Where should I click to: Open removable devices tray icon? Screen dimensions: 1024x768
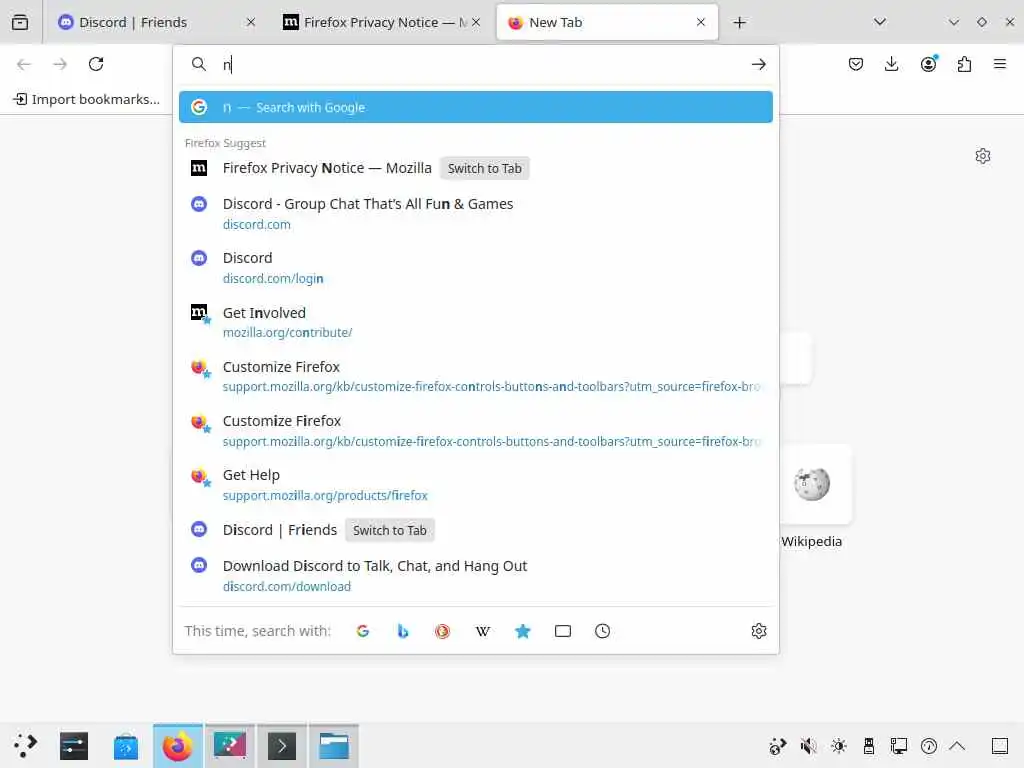[x=869, y=746]
